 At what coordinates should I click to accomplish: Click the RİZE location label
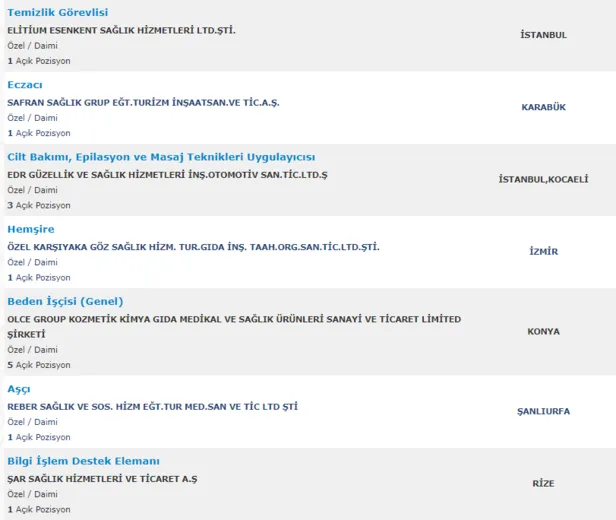544,483
